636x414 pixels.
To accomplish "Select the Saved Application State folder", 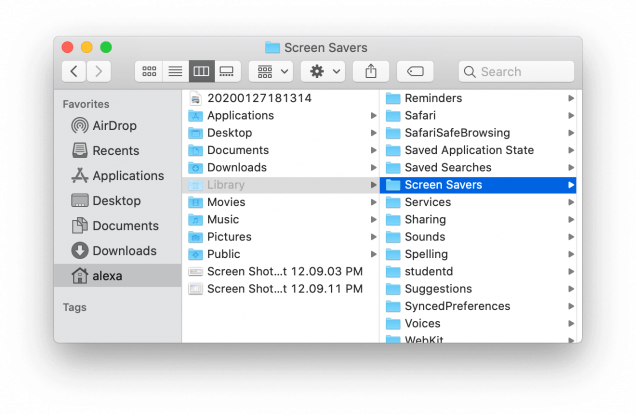I will tap(478, 150).
